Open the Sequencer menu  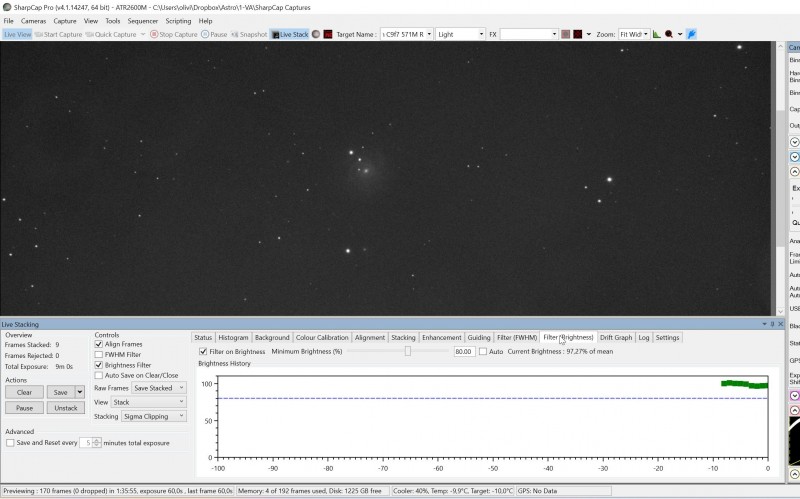click(143, 21)
